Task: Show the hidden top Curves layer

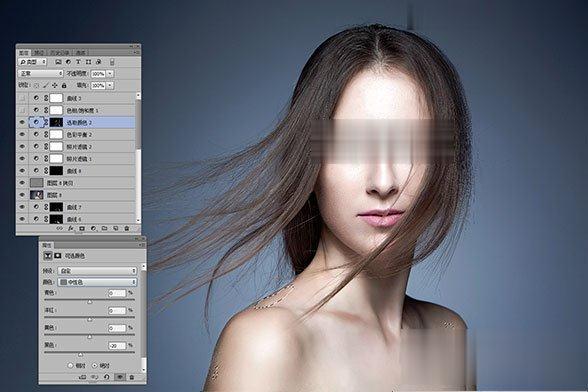Action: click(22, 98)
